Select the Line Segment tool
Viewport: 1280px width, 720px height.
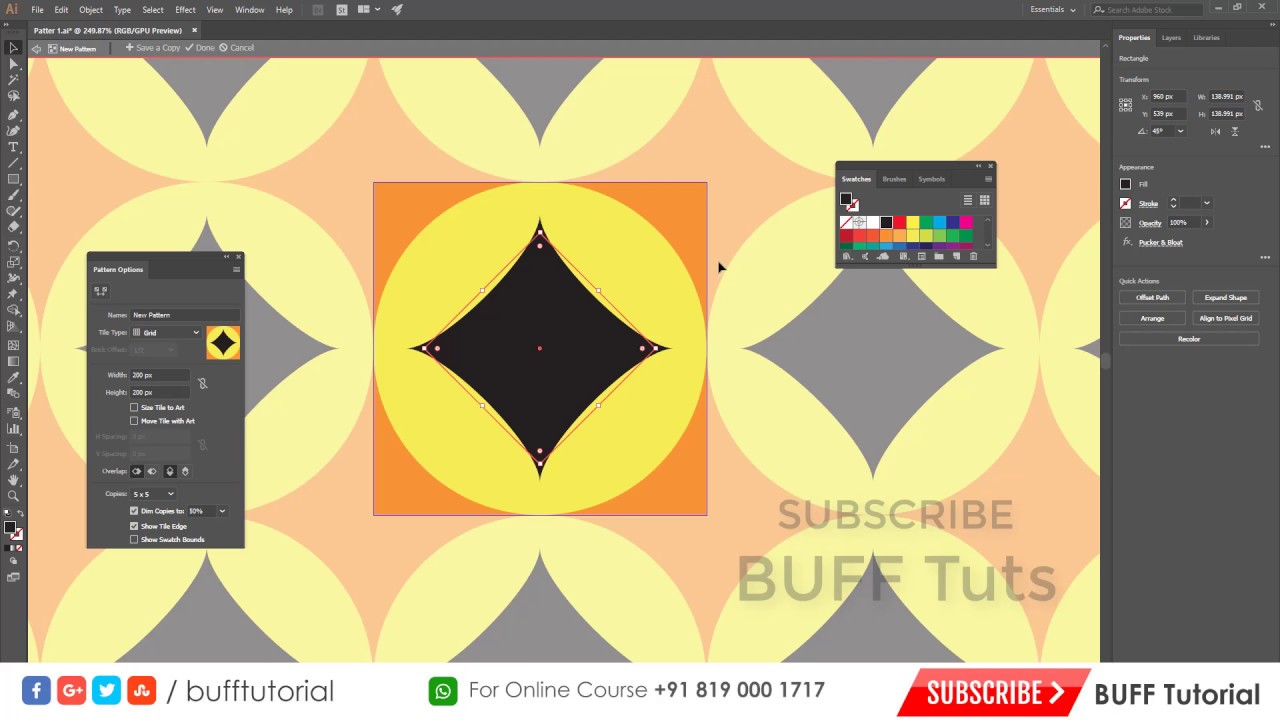[x=13, y=163]
